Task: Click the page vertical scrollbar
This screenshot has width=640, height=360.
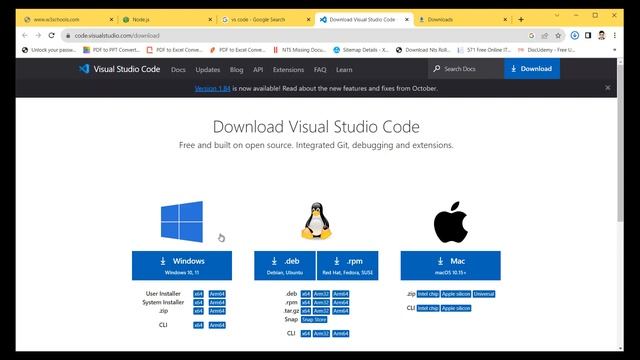Action: click(620, 143)
